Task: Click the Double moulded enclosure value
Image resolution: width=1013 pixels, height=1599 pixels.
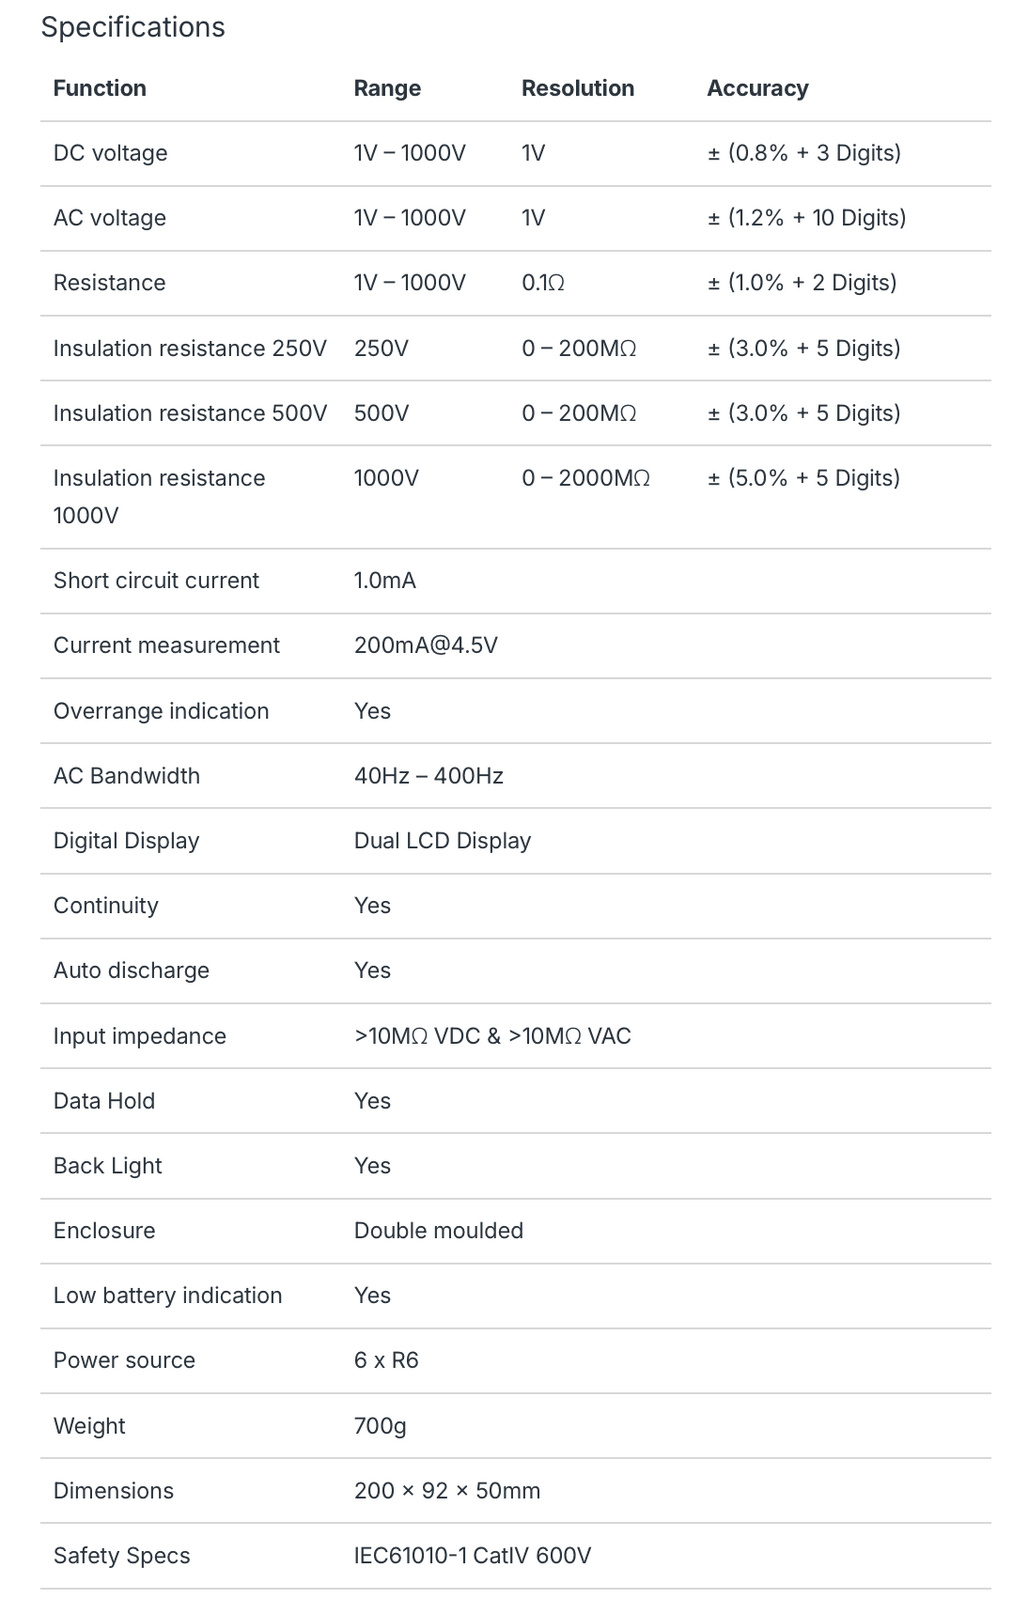Action: point(439,1231)
